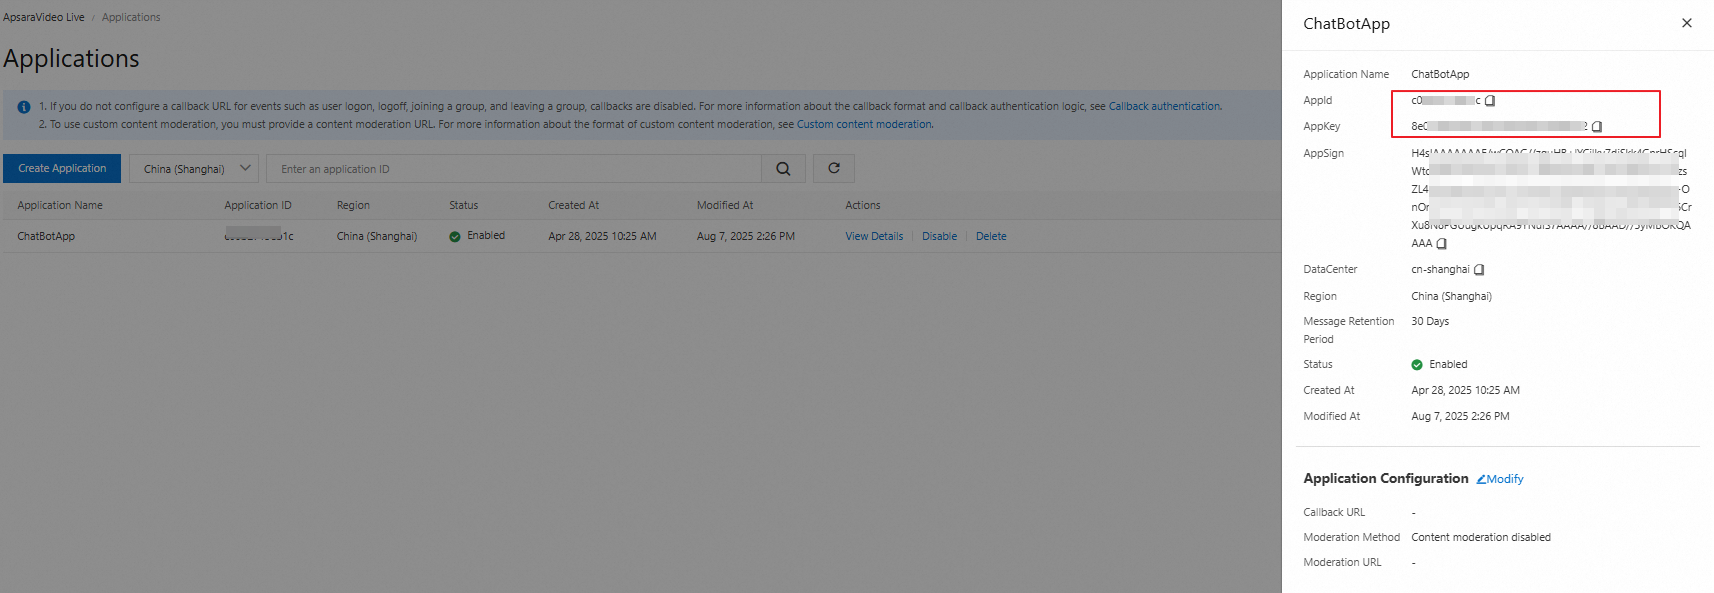Click the Create Application button
The width and height of the screenshot is (1714, 593).
(x=62, y=169)
